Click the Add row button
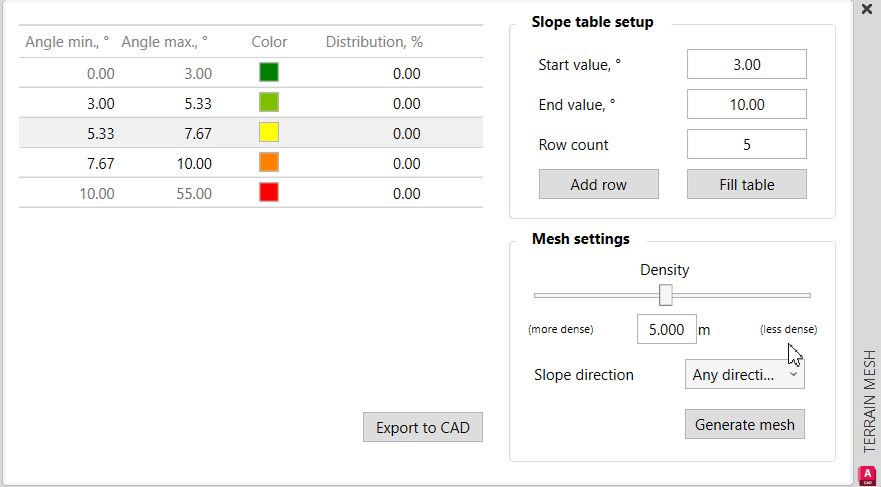 (x=598, y=185)
